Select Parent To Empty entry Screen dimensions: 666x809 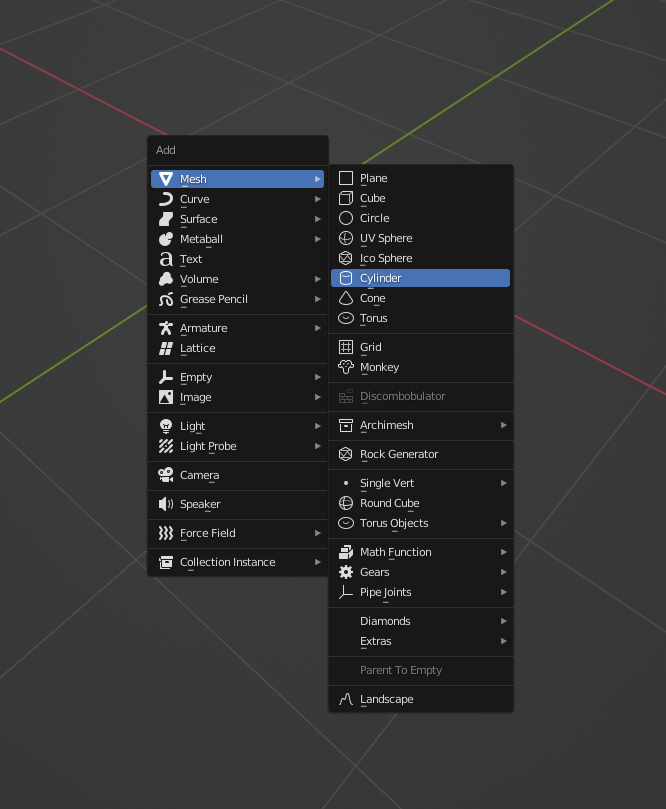point(420,670)
